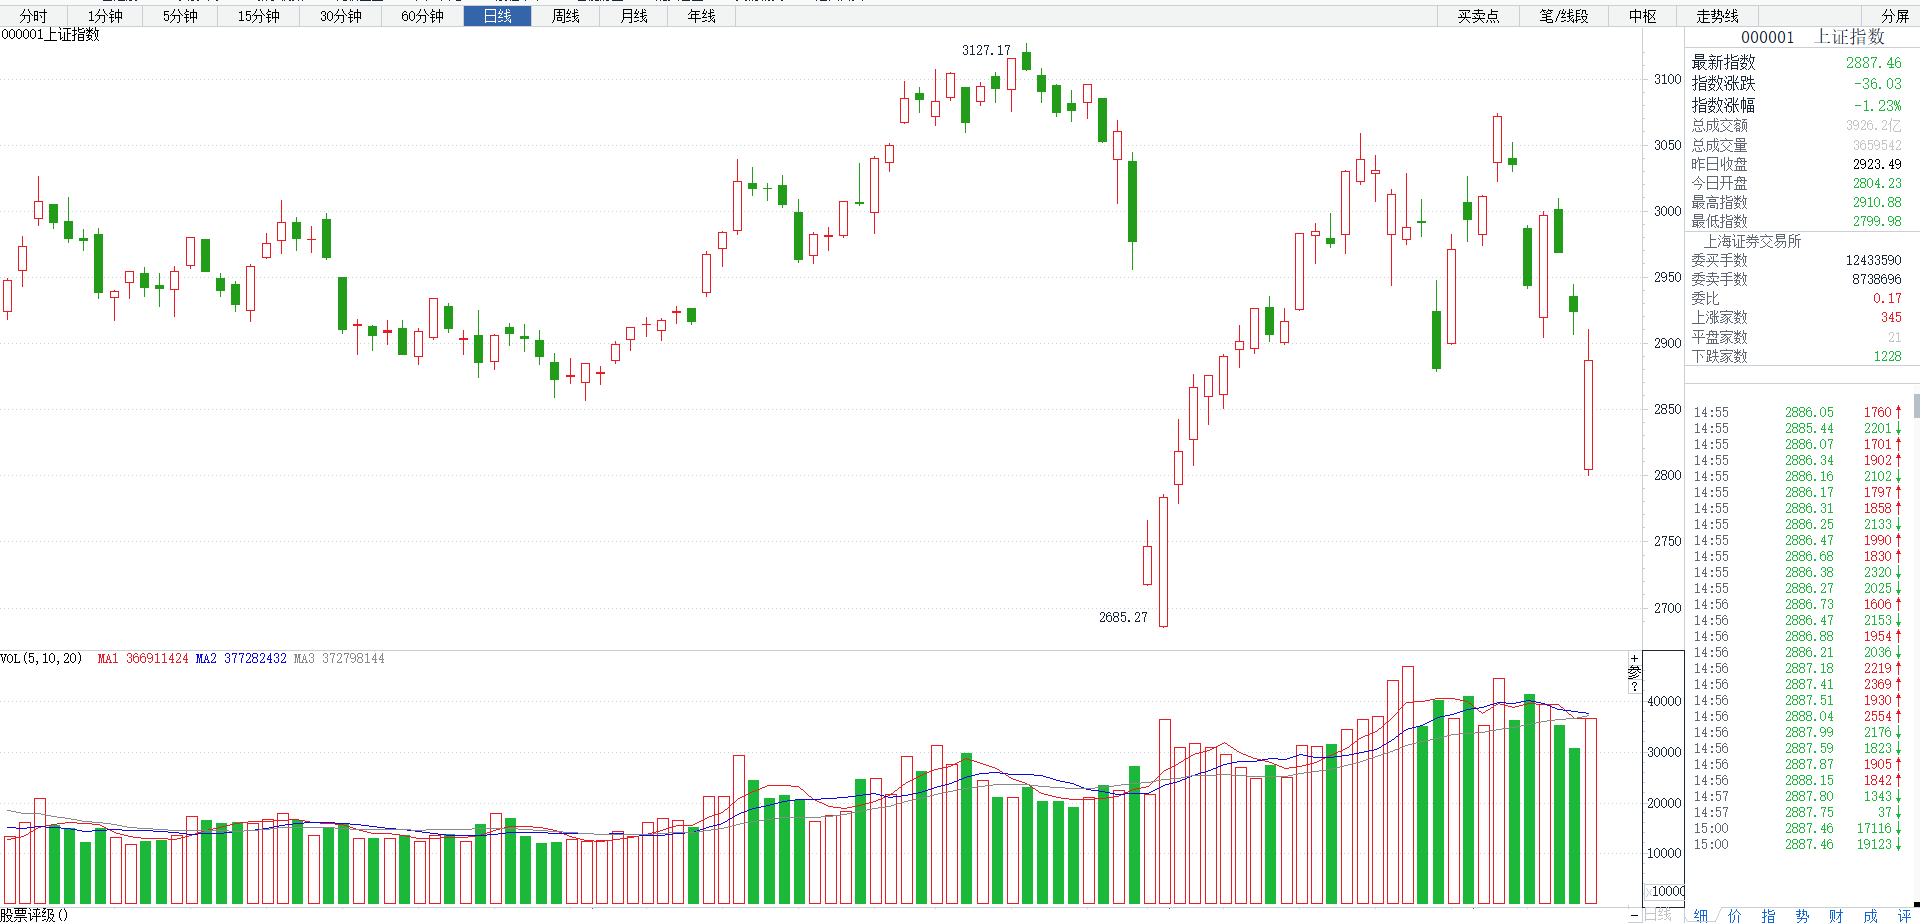Select the 30分钟 period tab
This screenshot has height=923, width=1920.
tap(341, 16)
